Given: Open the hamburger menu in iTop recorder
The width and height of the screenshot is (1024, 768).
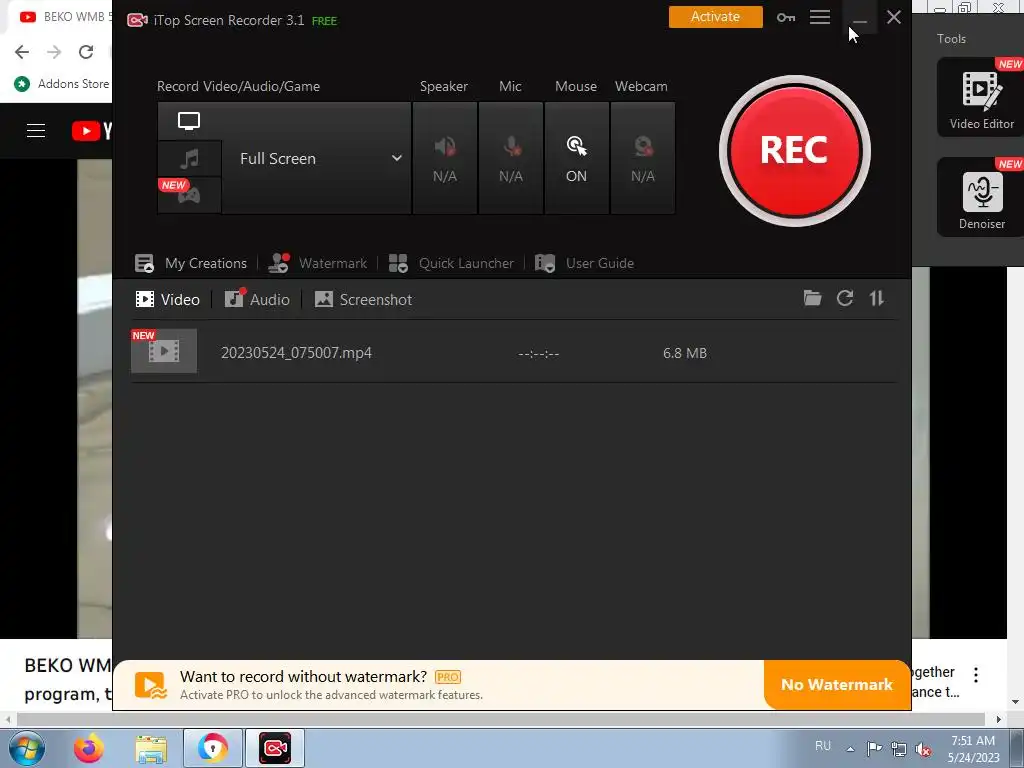Looking at the screenshot, I should tap(820, 17).
